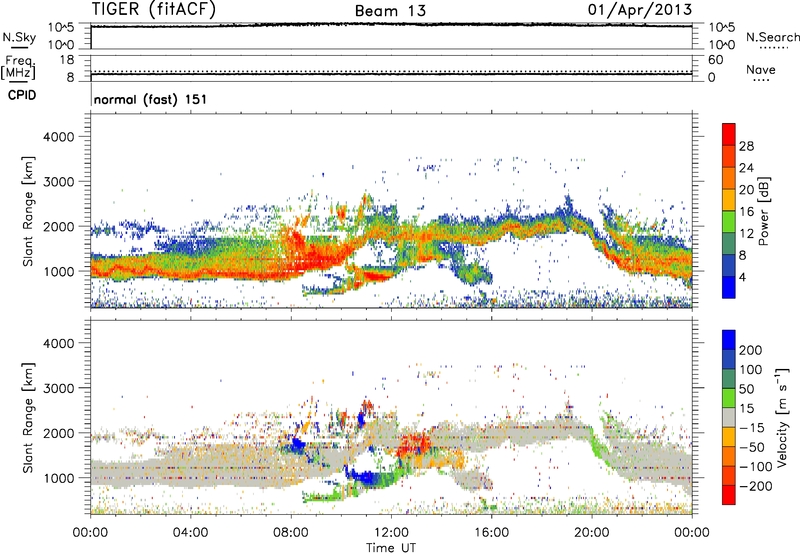Viewport: 800px width, 554px height.
Task: Click the gray segment of Velocity colorbar
Action: pyautogui.click(x=729, y=418)
